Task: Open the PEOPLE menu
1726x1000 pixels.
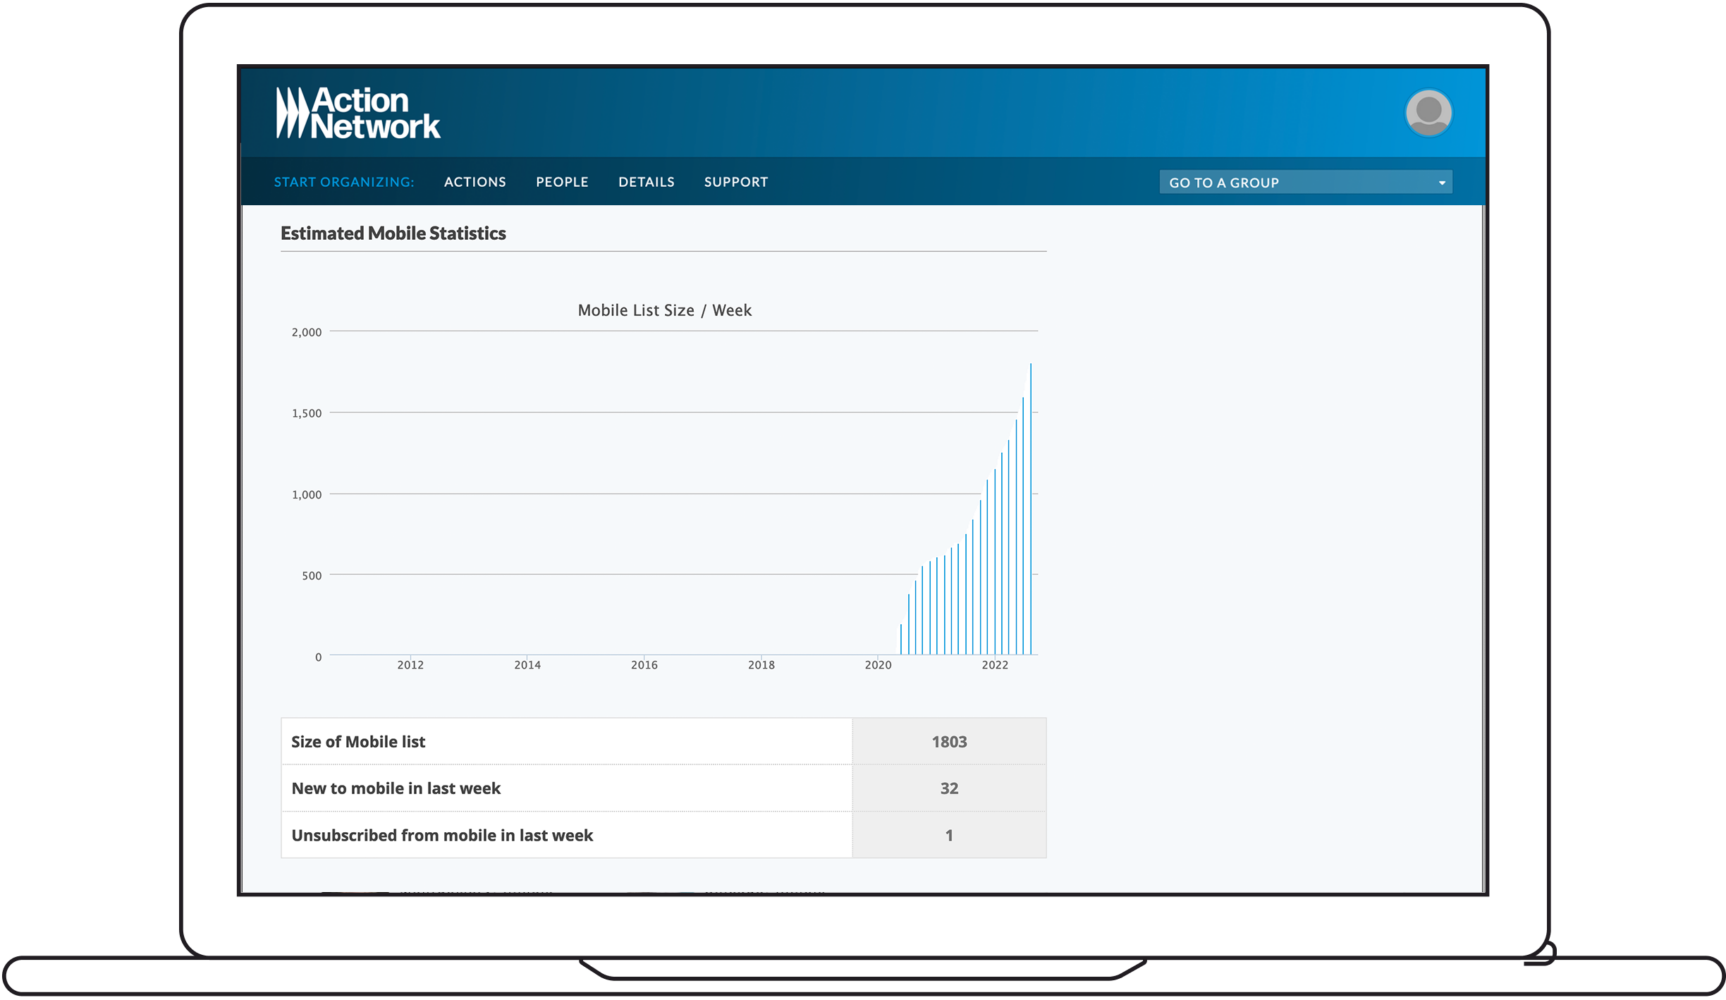Action: 562,182
